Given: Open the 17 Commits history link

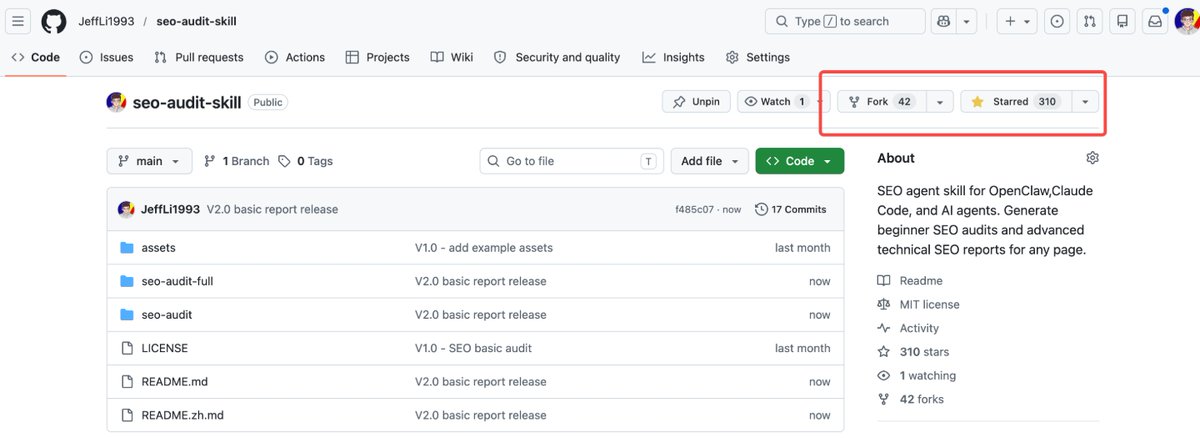Looking at the screenshot, I should click(x=791, y=210).
